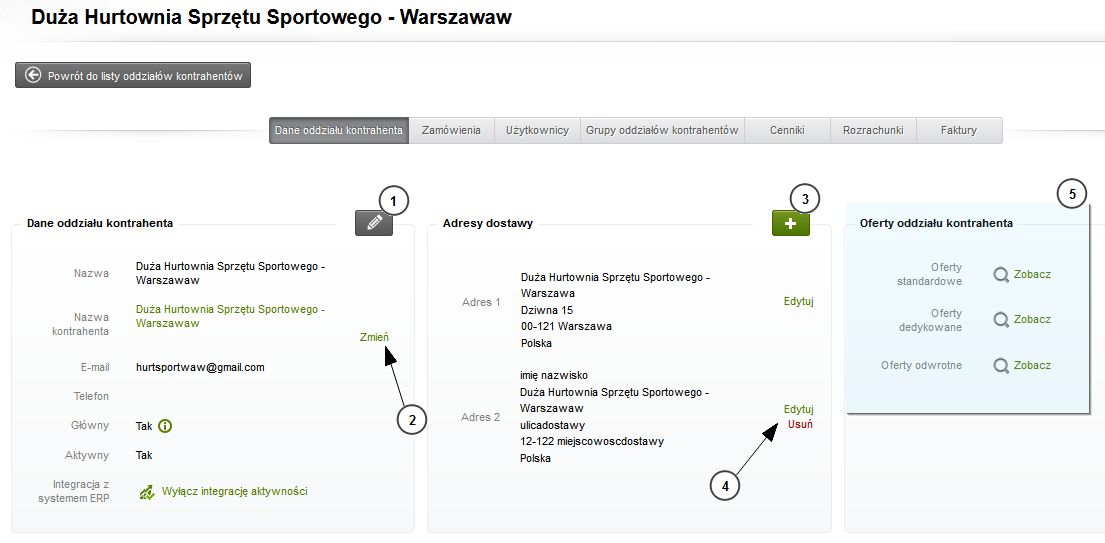This screenshot has width=1105, height=543.
Task: Delete Adres 2 using Usuń
Action: [799, 424]
